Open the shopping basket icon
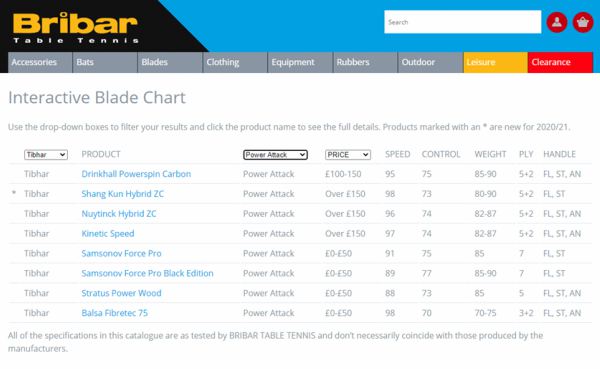This screenshot has width=600, height=369. [x=583, y=23]
